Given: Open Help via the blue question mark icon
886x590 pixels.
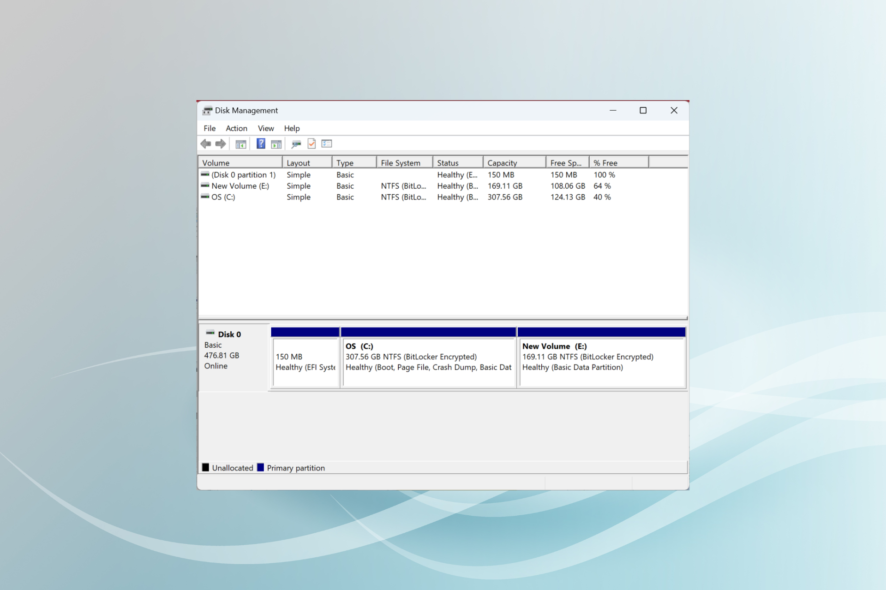Looking at the screenshot, I should (x=259, y=143).
